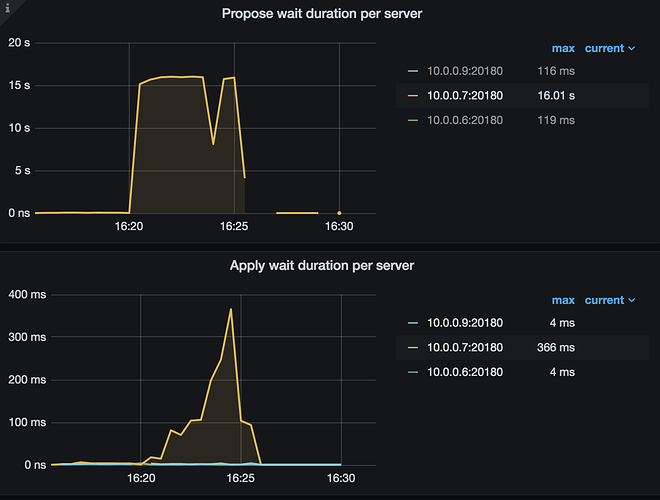Open the Propose wait duration per server title menu

coord(322,14)
